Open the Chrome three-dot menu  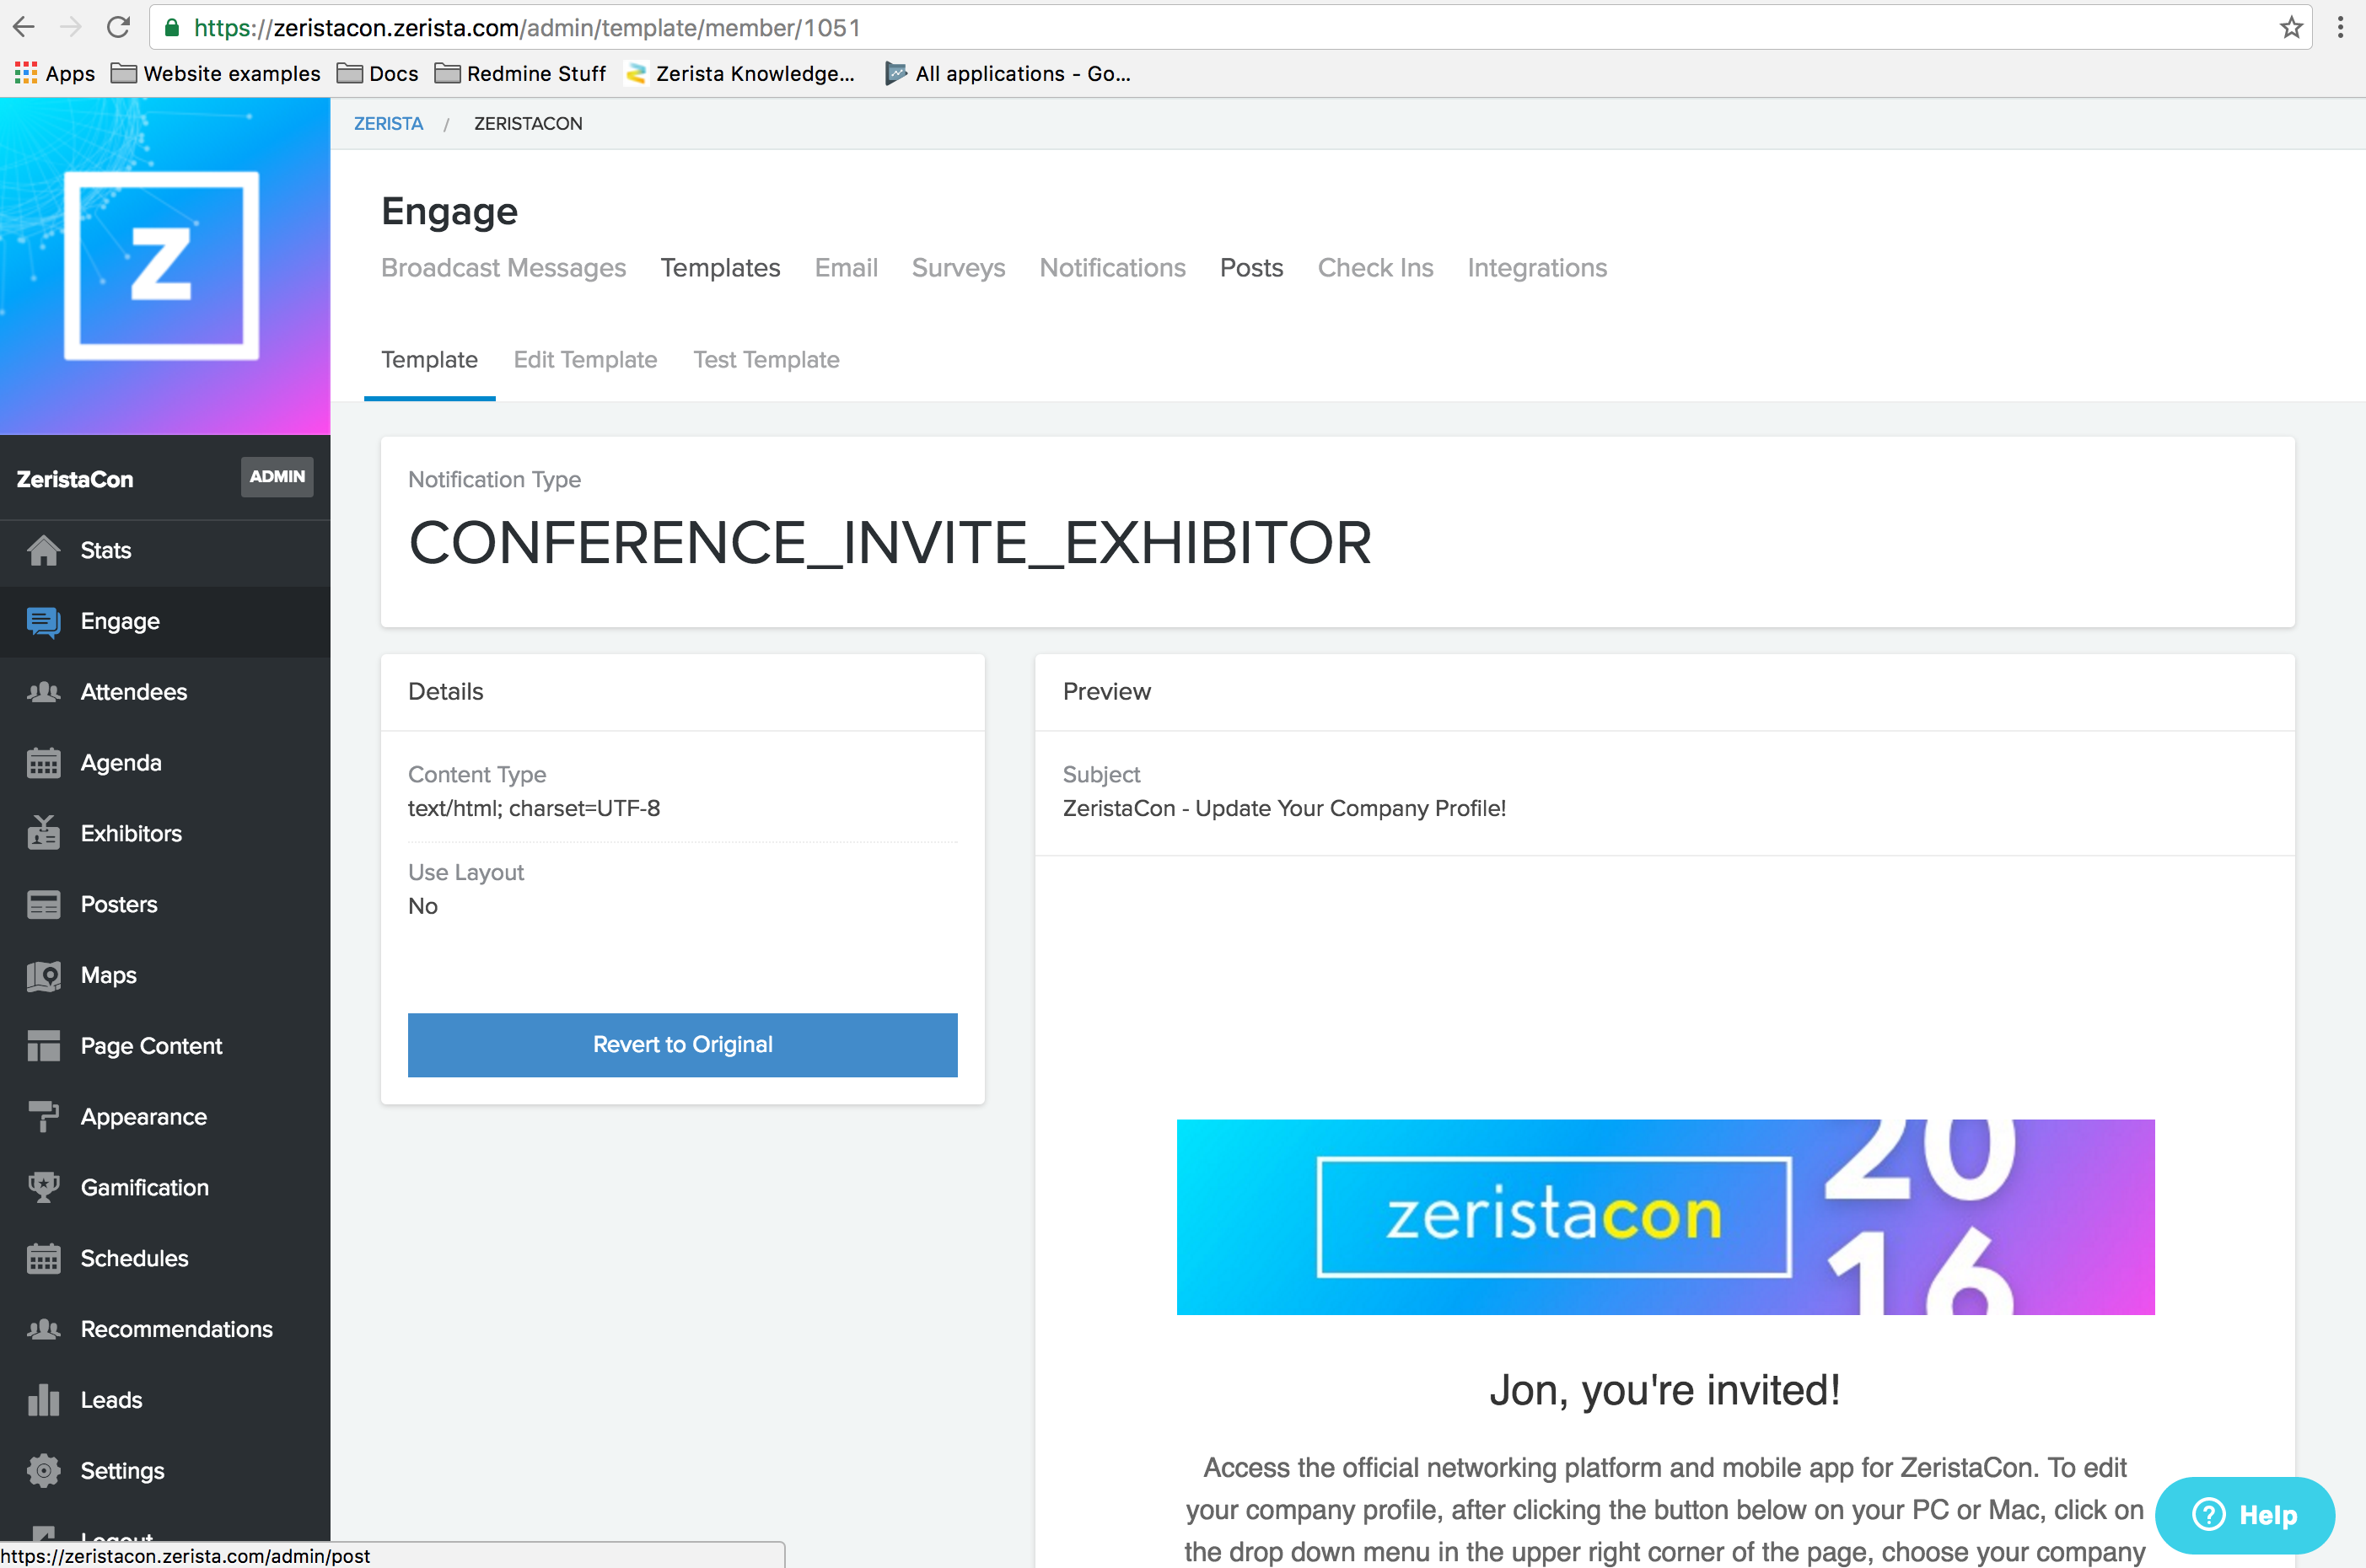[x=2340, y=27]
